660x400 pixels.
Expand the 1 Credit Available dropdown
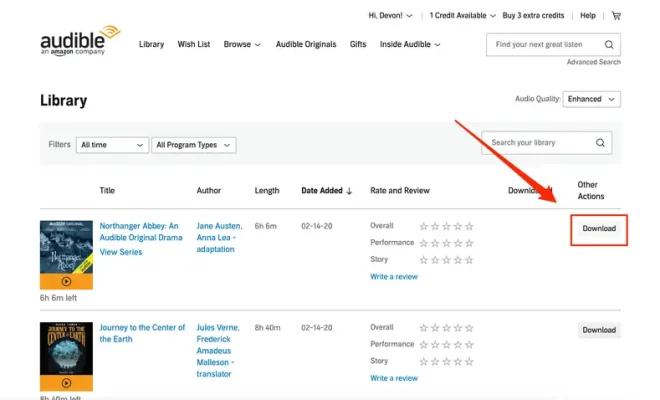[x=462, y=16]
